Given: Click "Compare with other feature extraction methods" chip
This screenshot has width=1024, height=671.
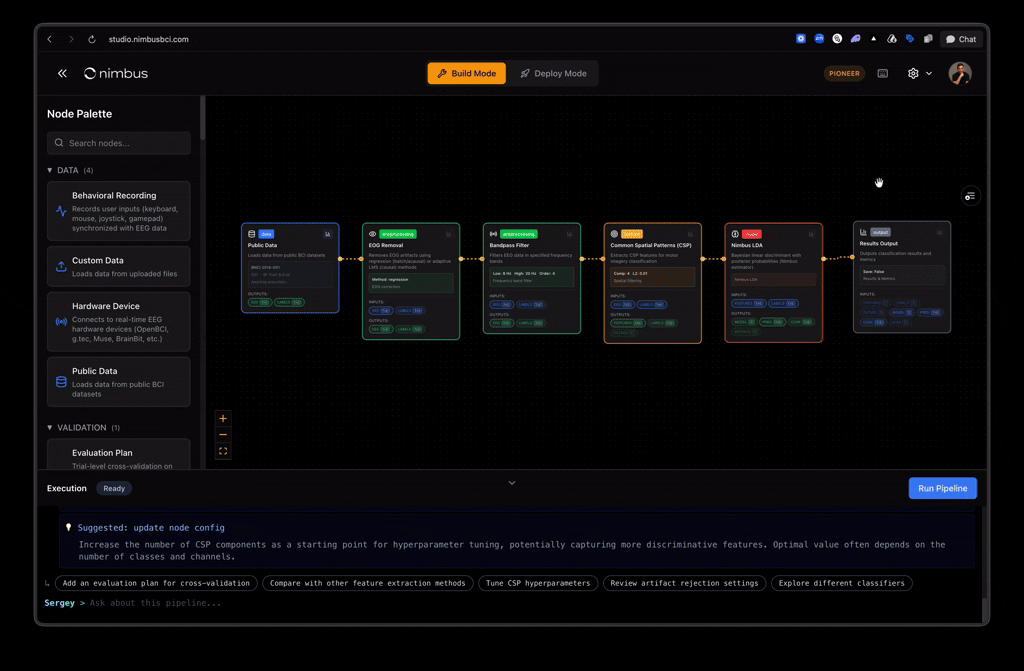Looking at the screenshot, I should point(368,583).
